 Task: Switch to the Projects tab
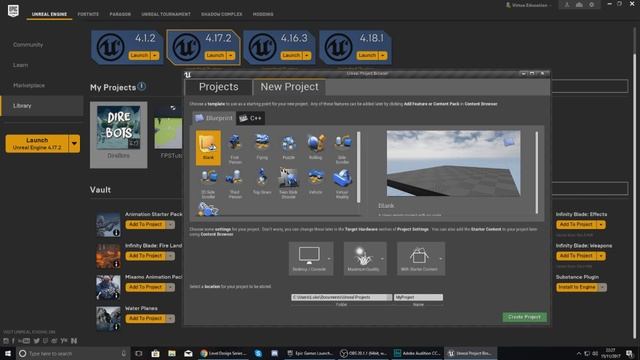218,87
